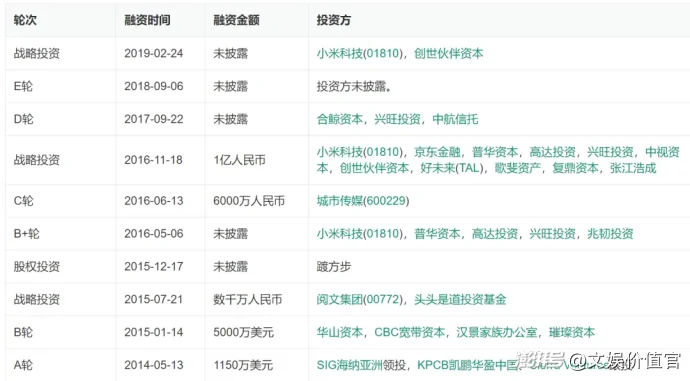This screenshot has height=381, width=690.
Task: Open 兴旺投资 link in the 2016-11-18 row
Action: [x=610, y=152]
